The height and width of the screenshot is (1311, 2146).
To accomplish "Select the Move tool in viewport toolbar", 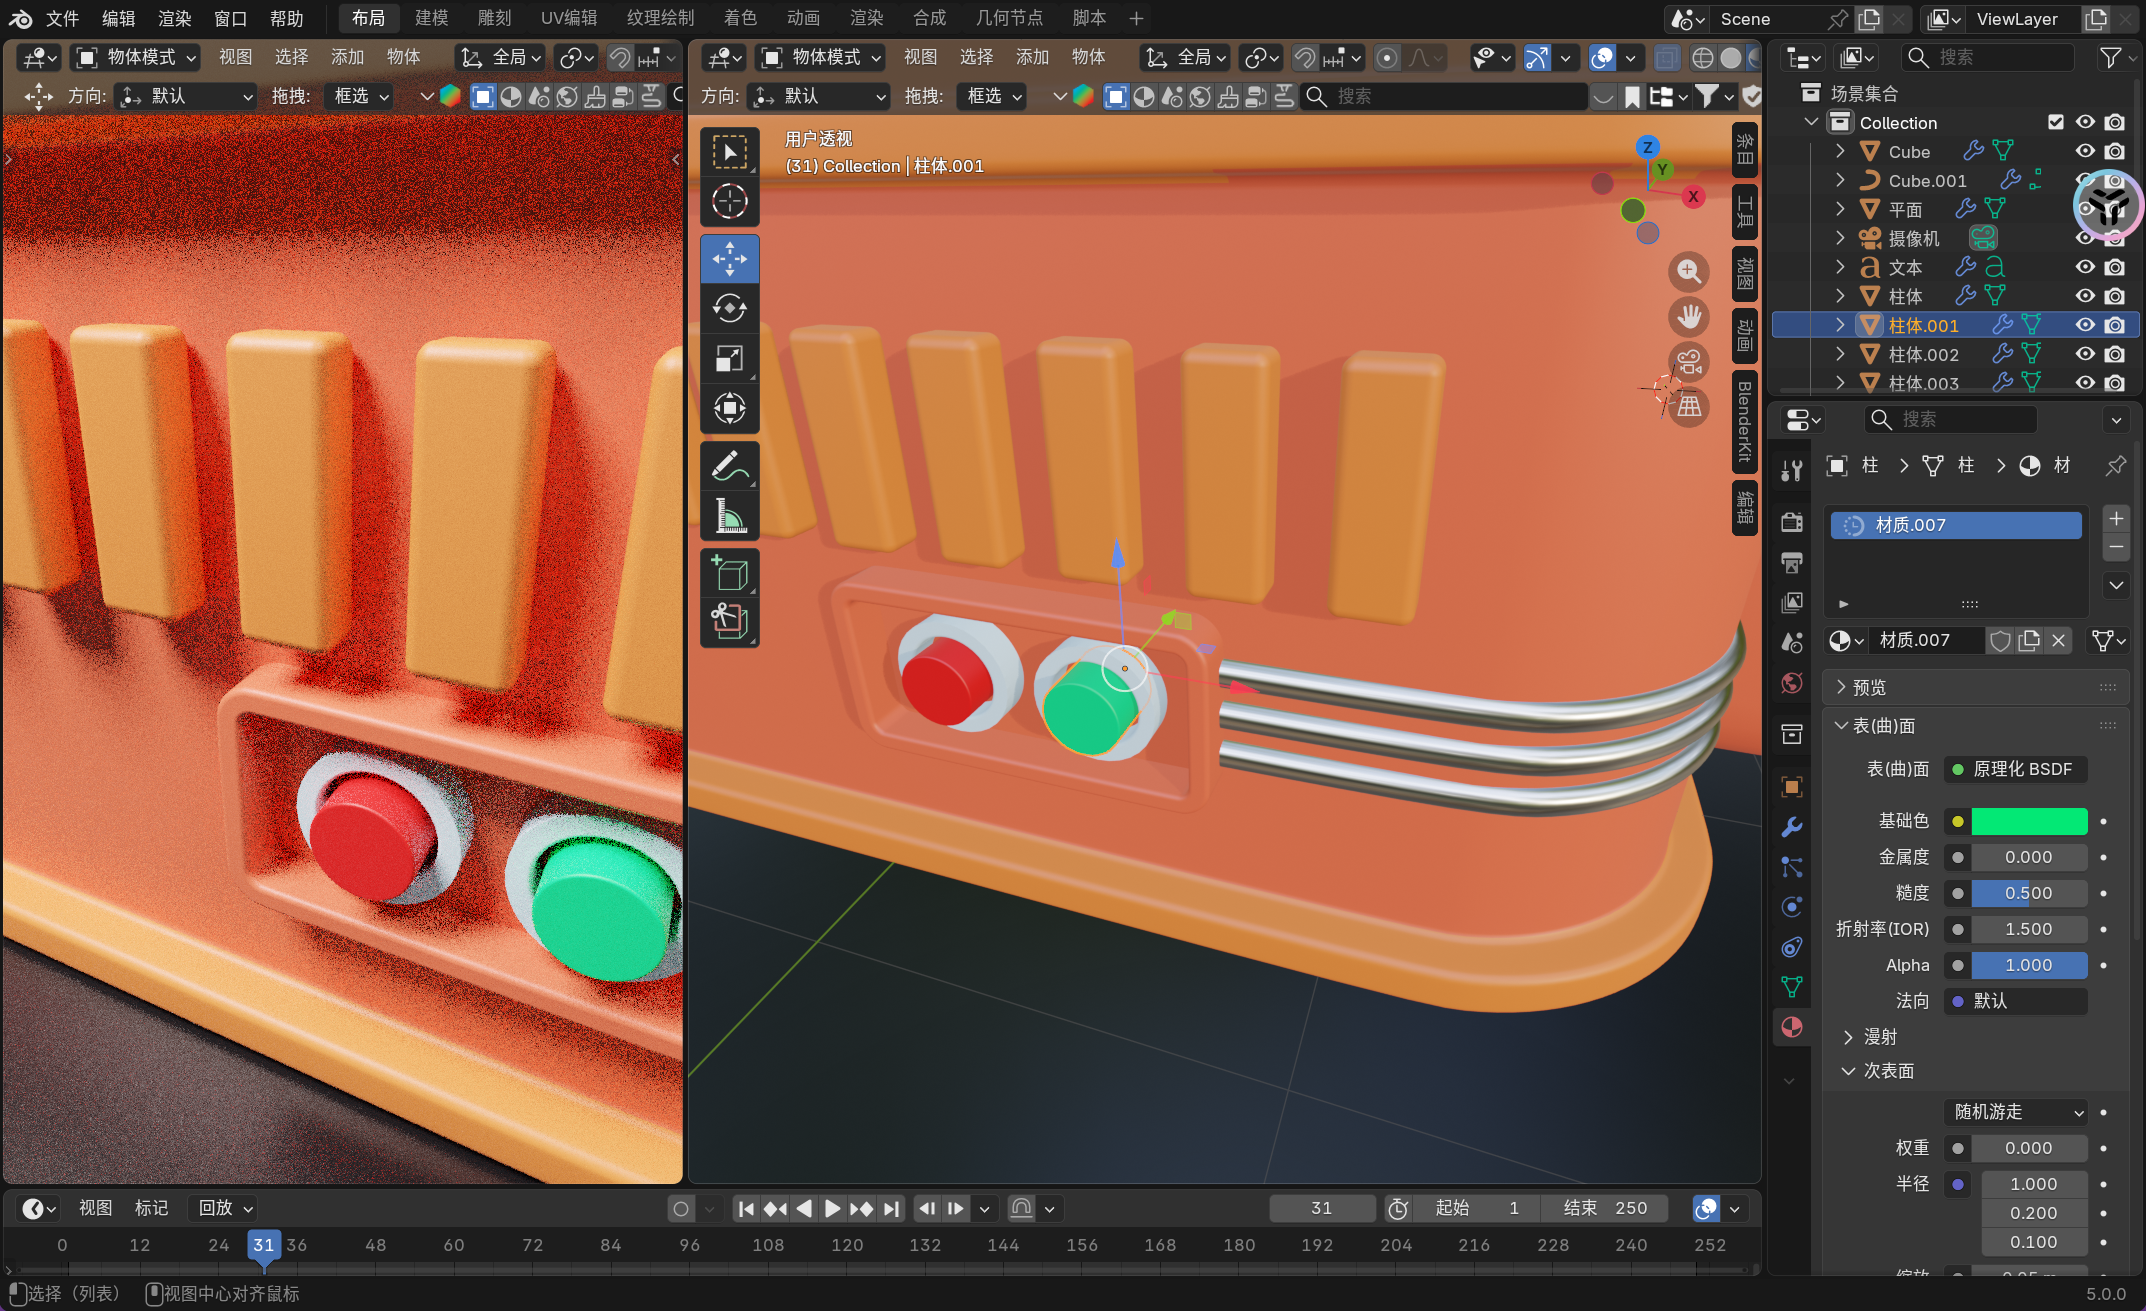I will pyautogui.click(x=729, y=259).
